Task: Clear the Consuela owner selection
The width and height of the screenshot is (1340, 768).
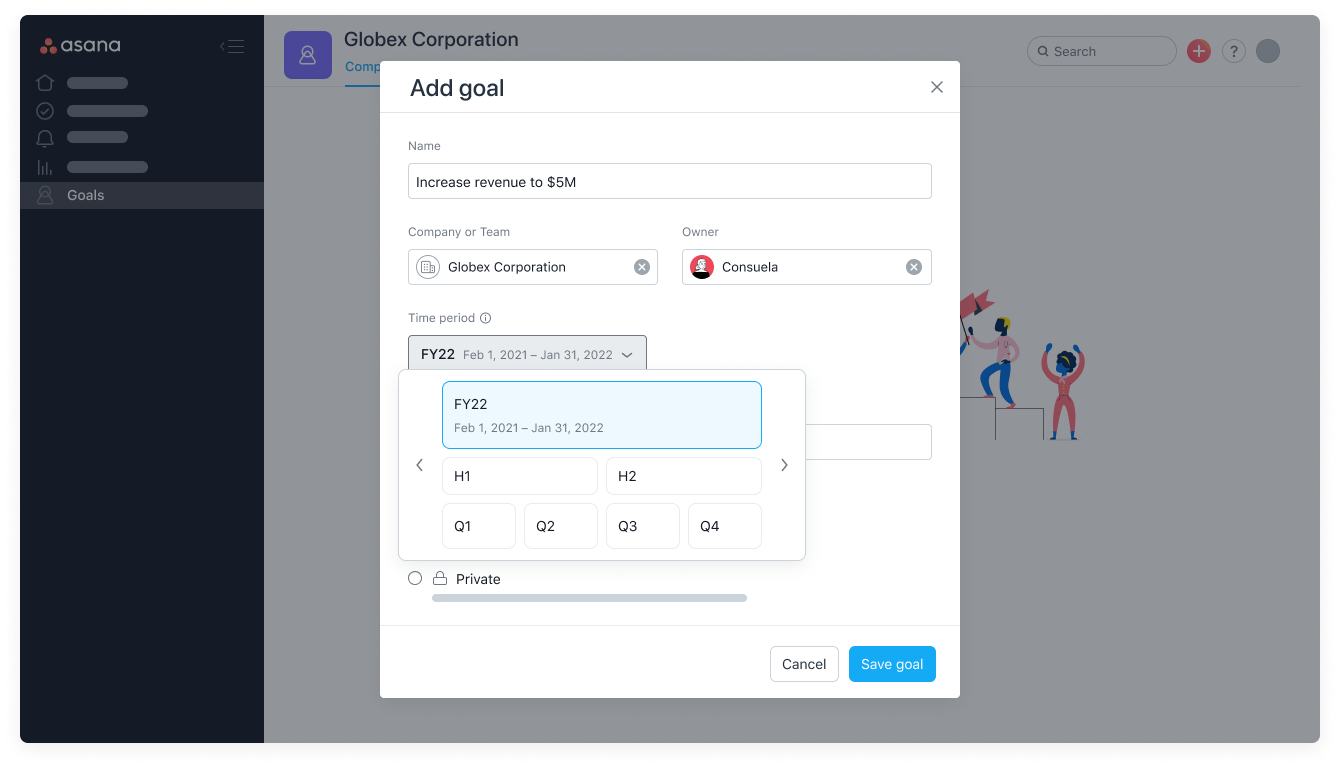Action: (x=914, y=267)
